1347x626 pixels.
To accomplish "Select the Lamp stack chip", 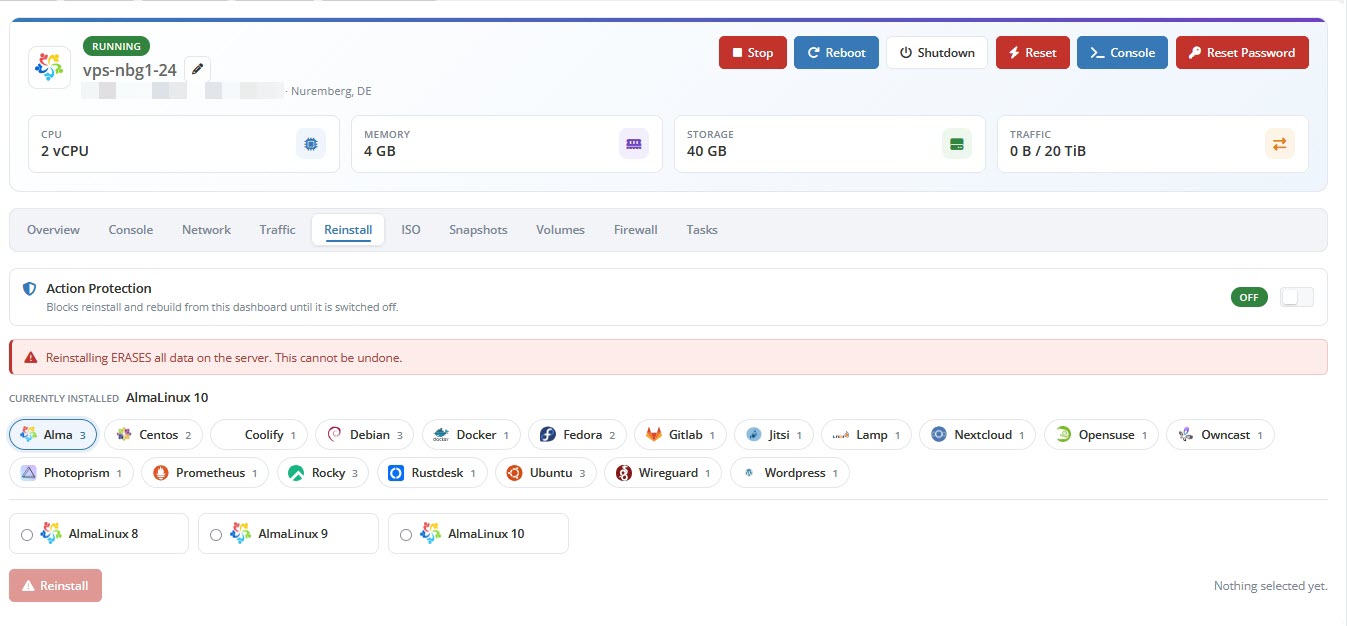I will 866,435.
